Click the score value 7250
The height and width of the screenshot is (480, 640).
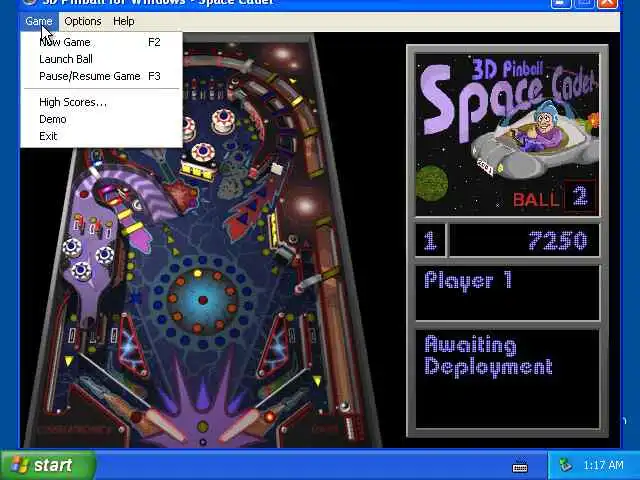558,240
